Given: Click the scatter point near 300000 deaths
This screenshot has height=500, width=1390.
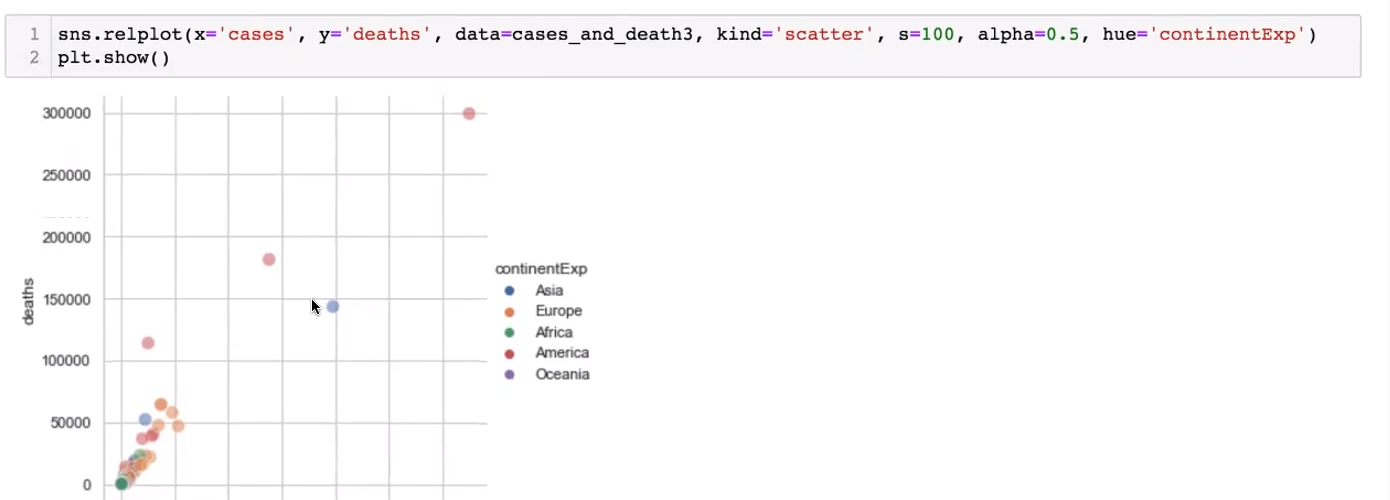Looking at the screenshot, I should [x=469, y=113].
